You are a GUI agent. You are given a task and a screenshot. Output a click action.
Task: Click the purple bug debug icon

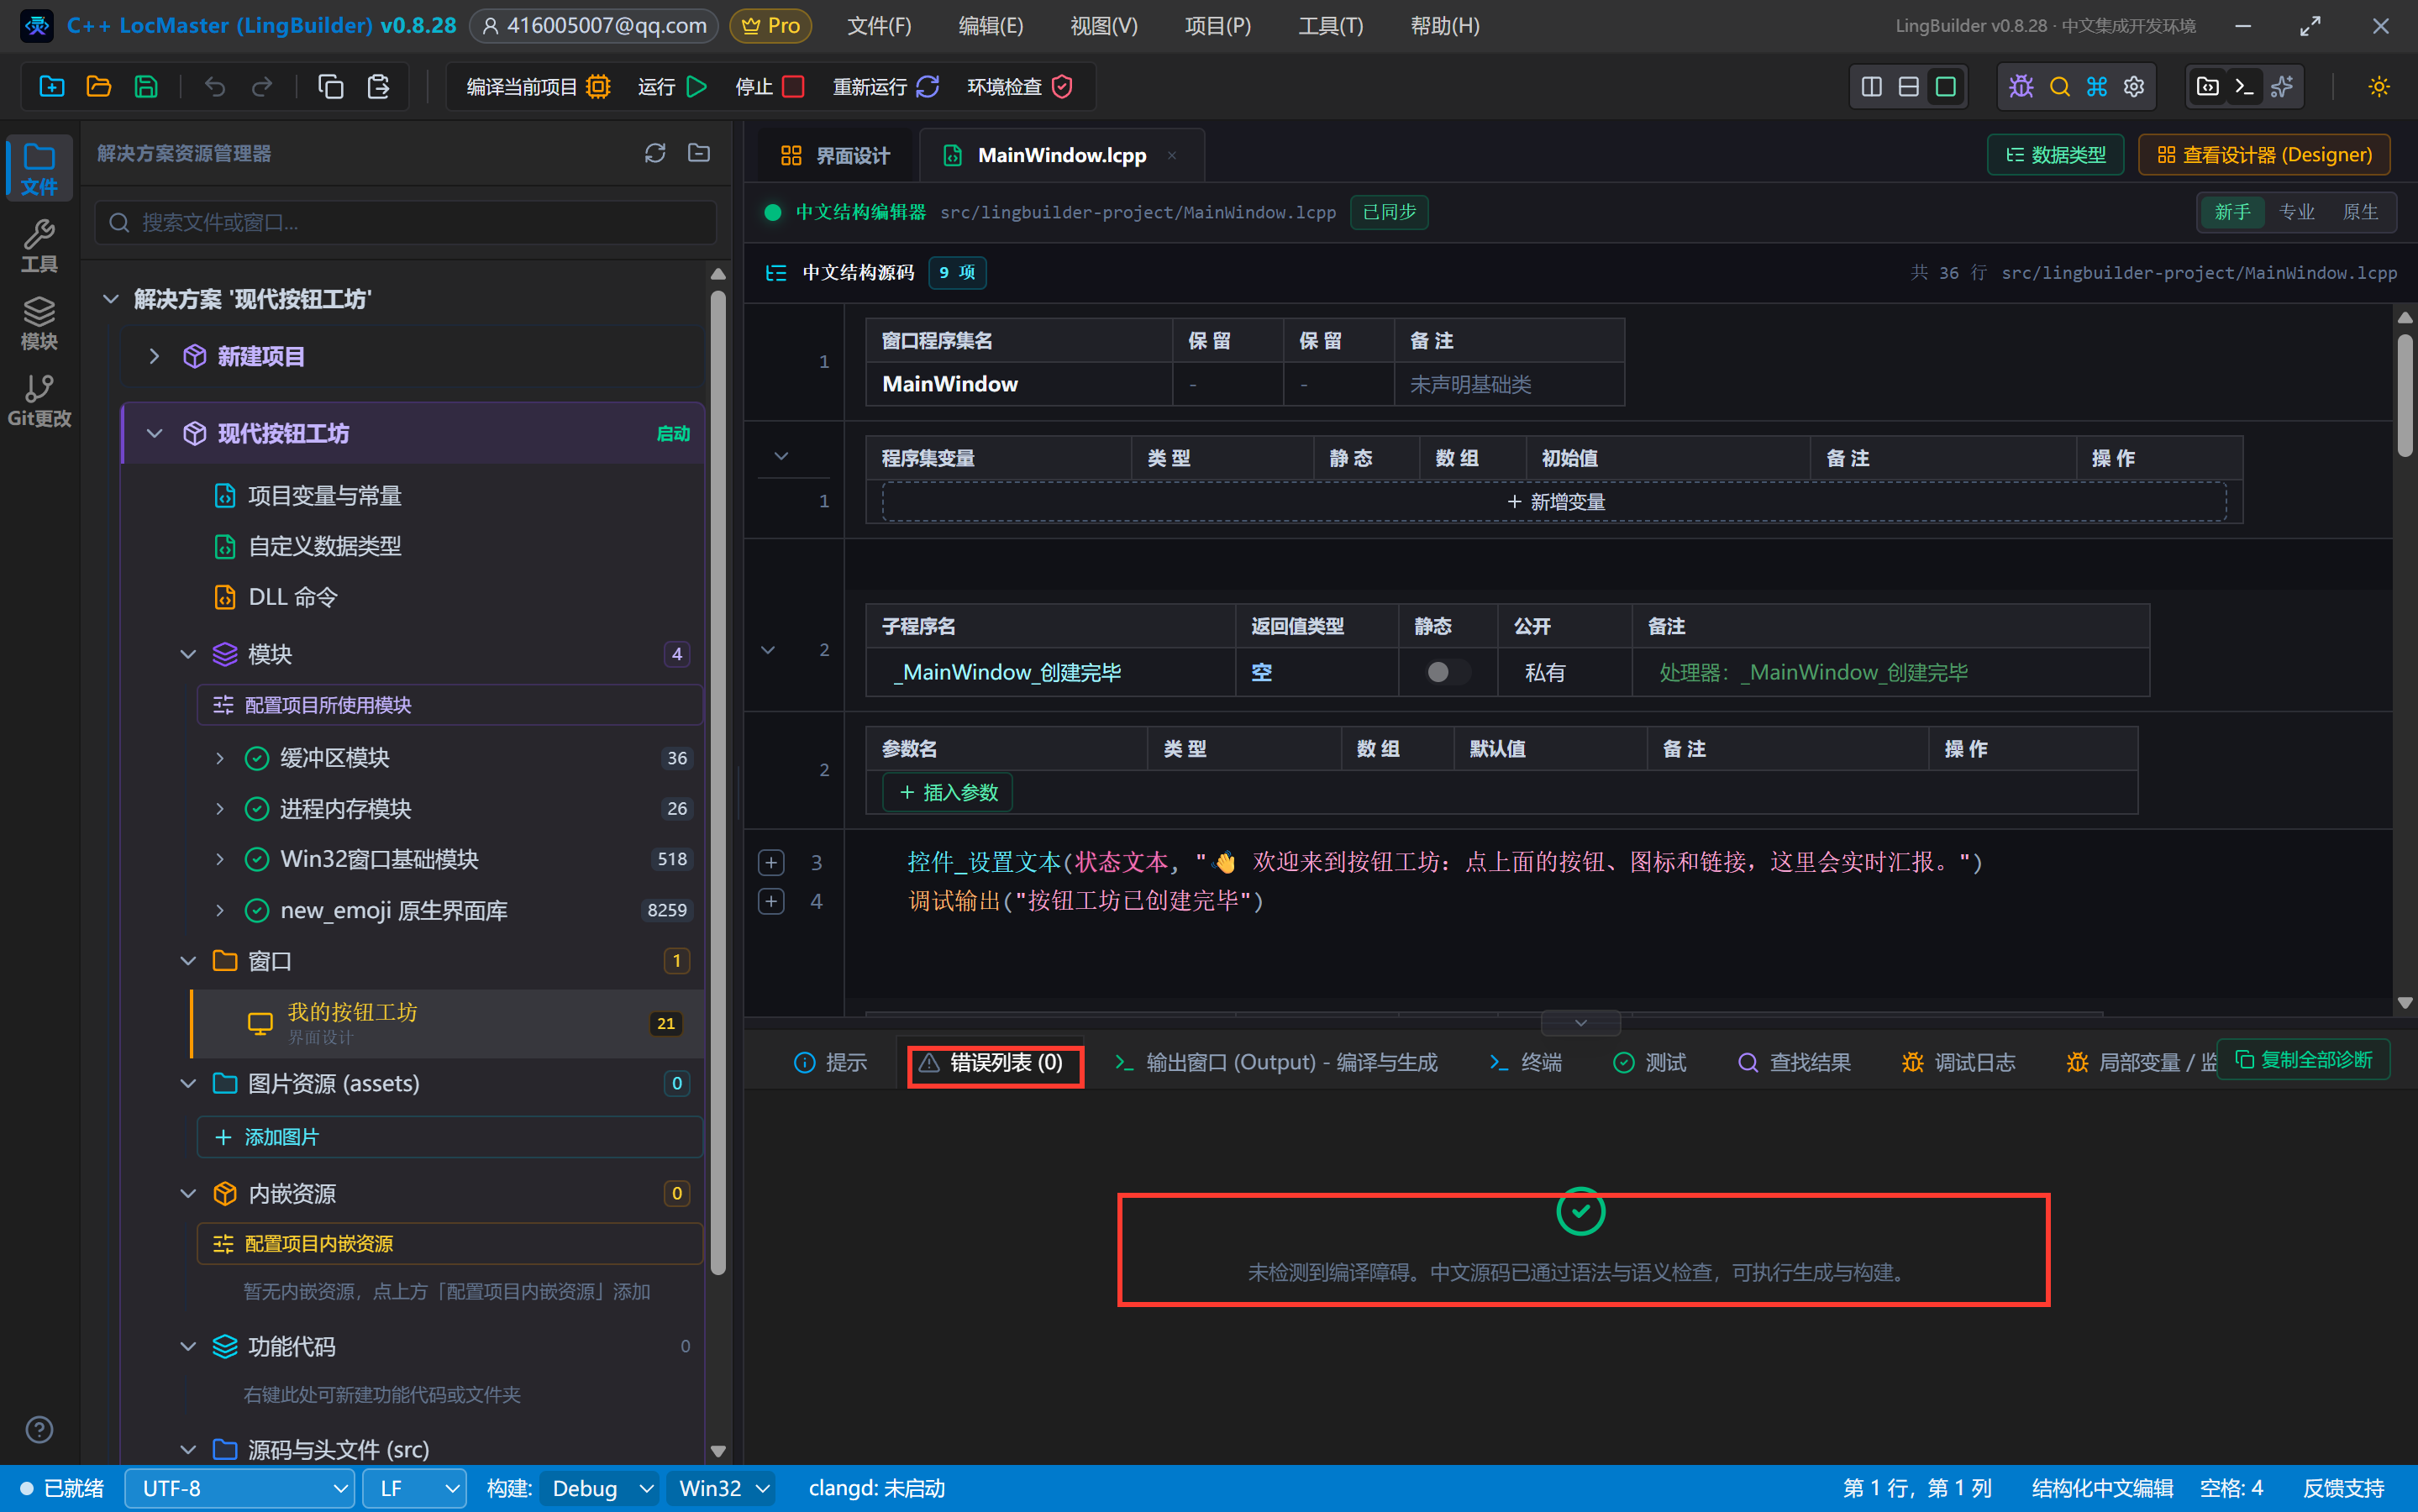pyautogui.click(x=2021, y=87)
